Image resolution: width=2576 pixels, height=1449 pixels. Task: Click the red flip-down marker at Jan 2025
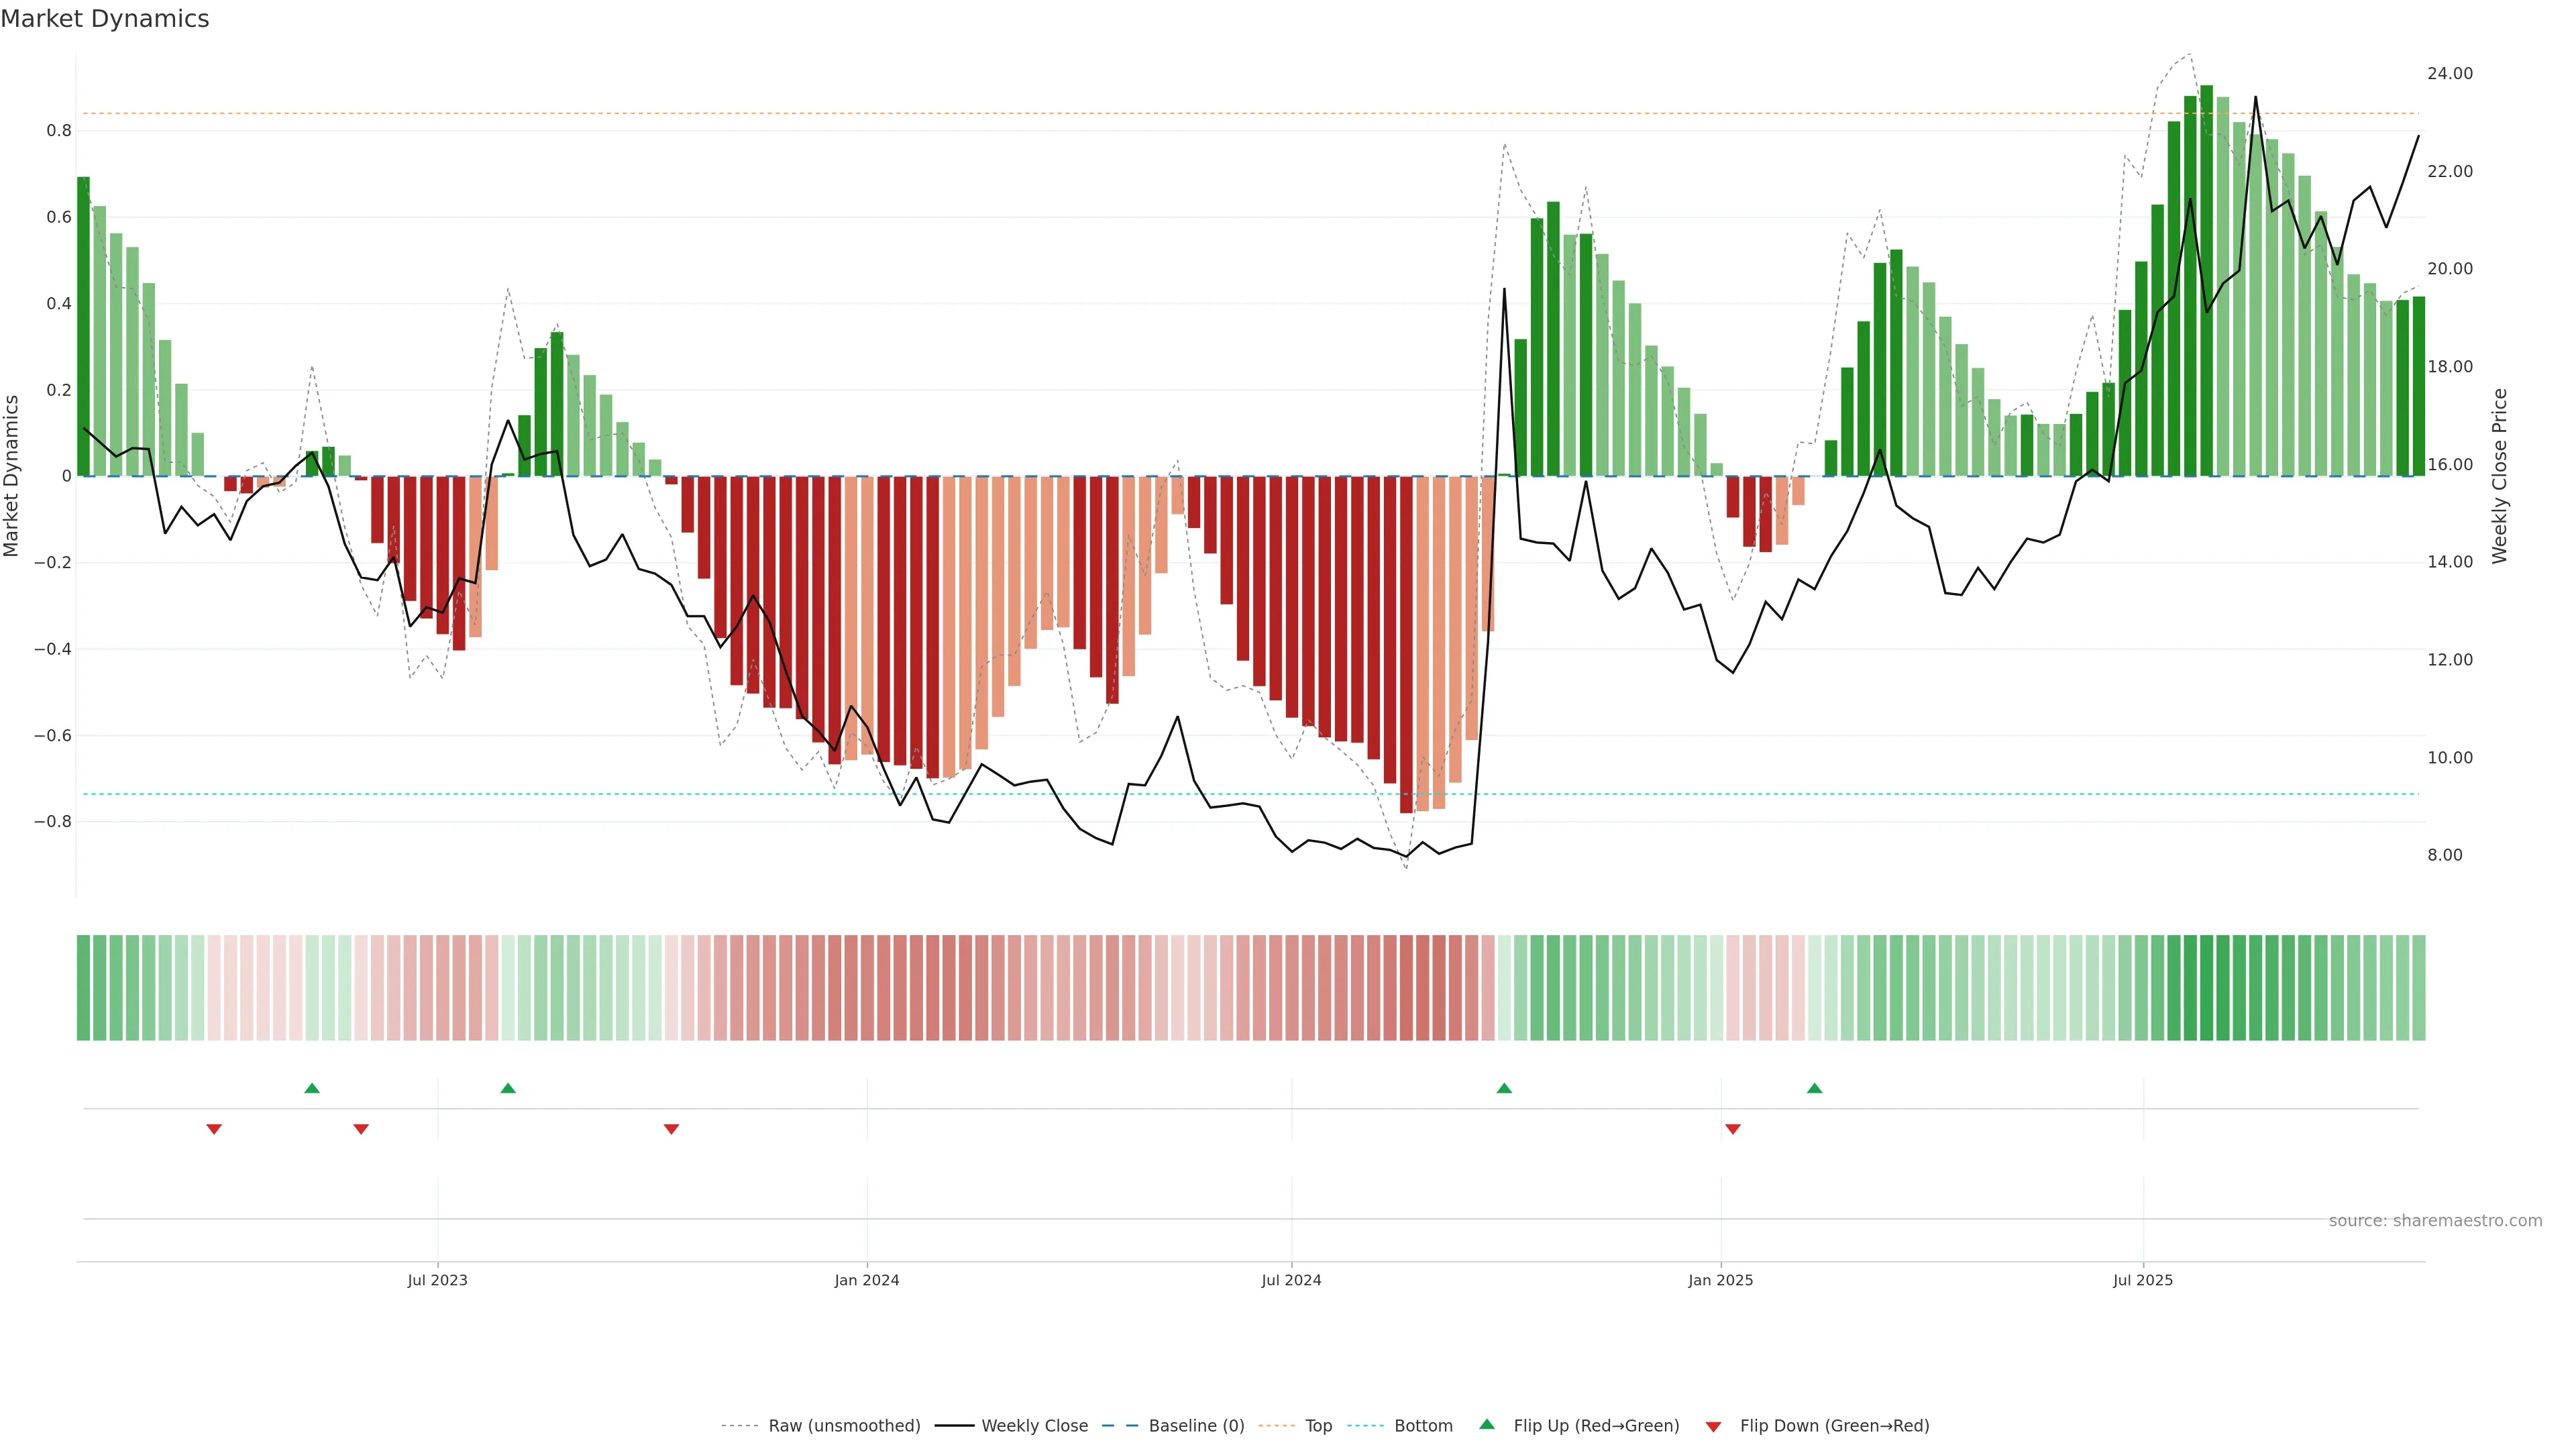[1733, 1129]
